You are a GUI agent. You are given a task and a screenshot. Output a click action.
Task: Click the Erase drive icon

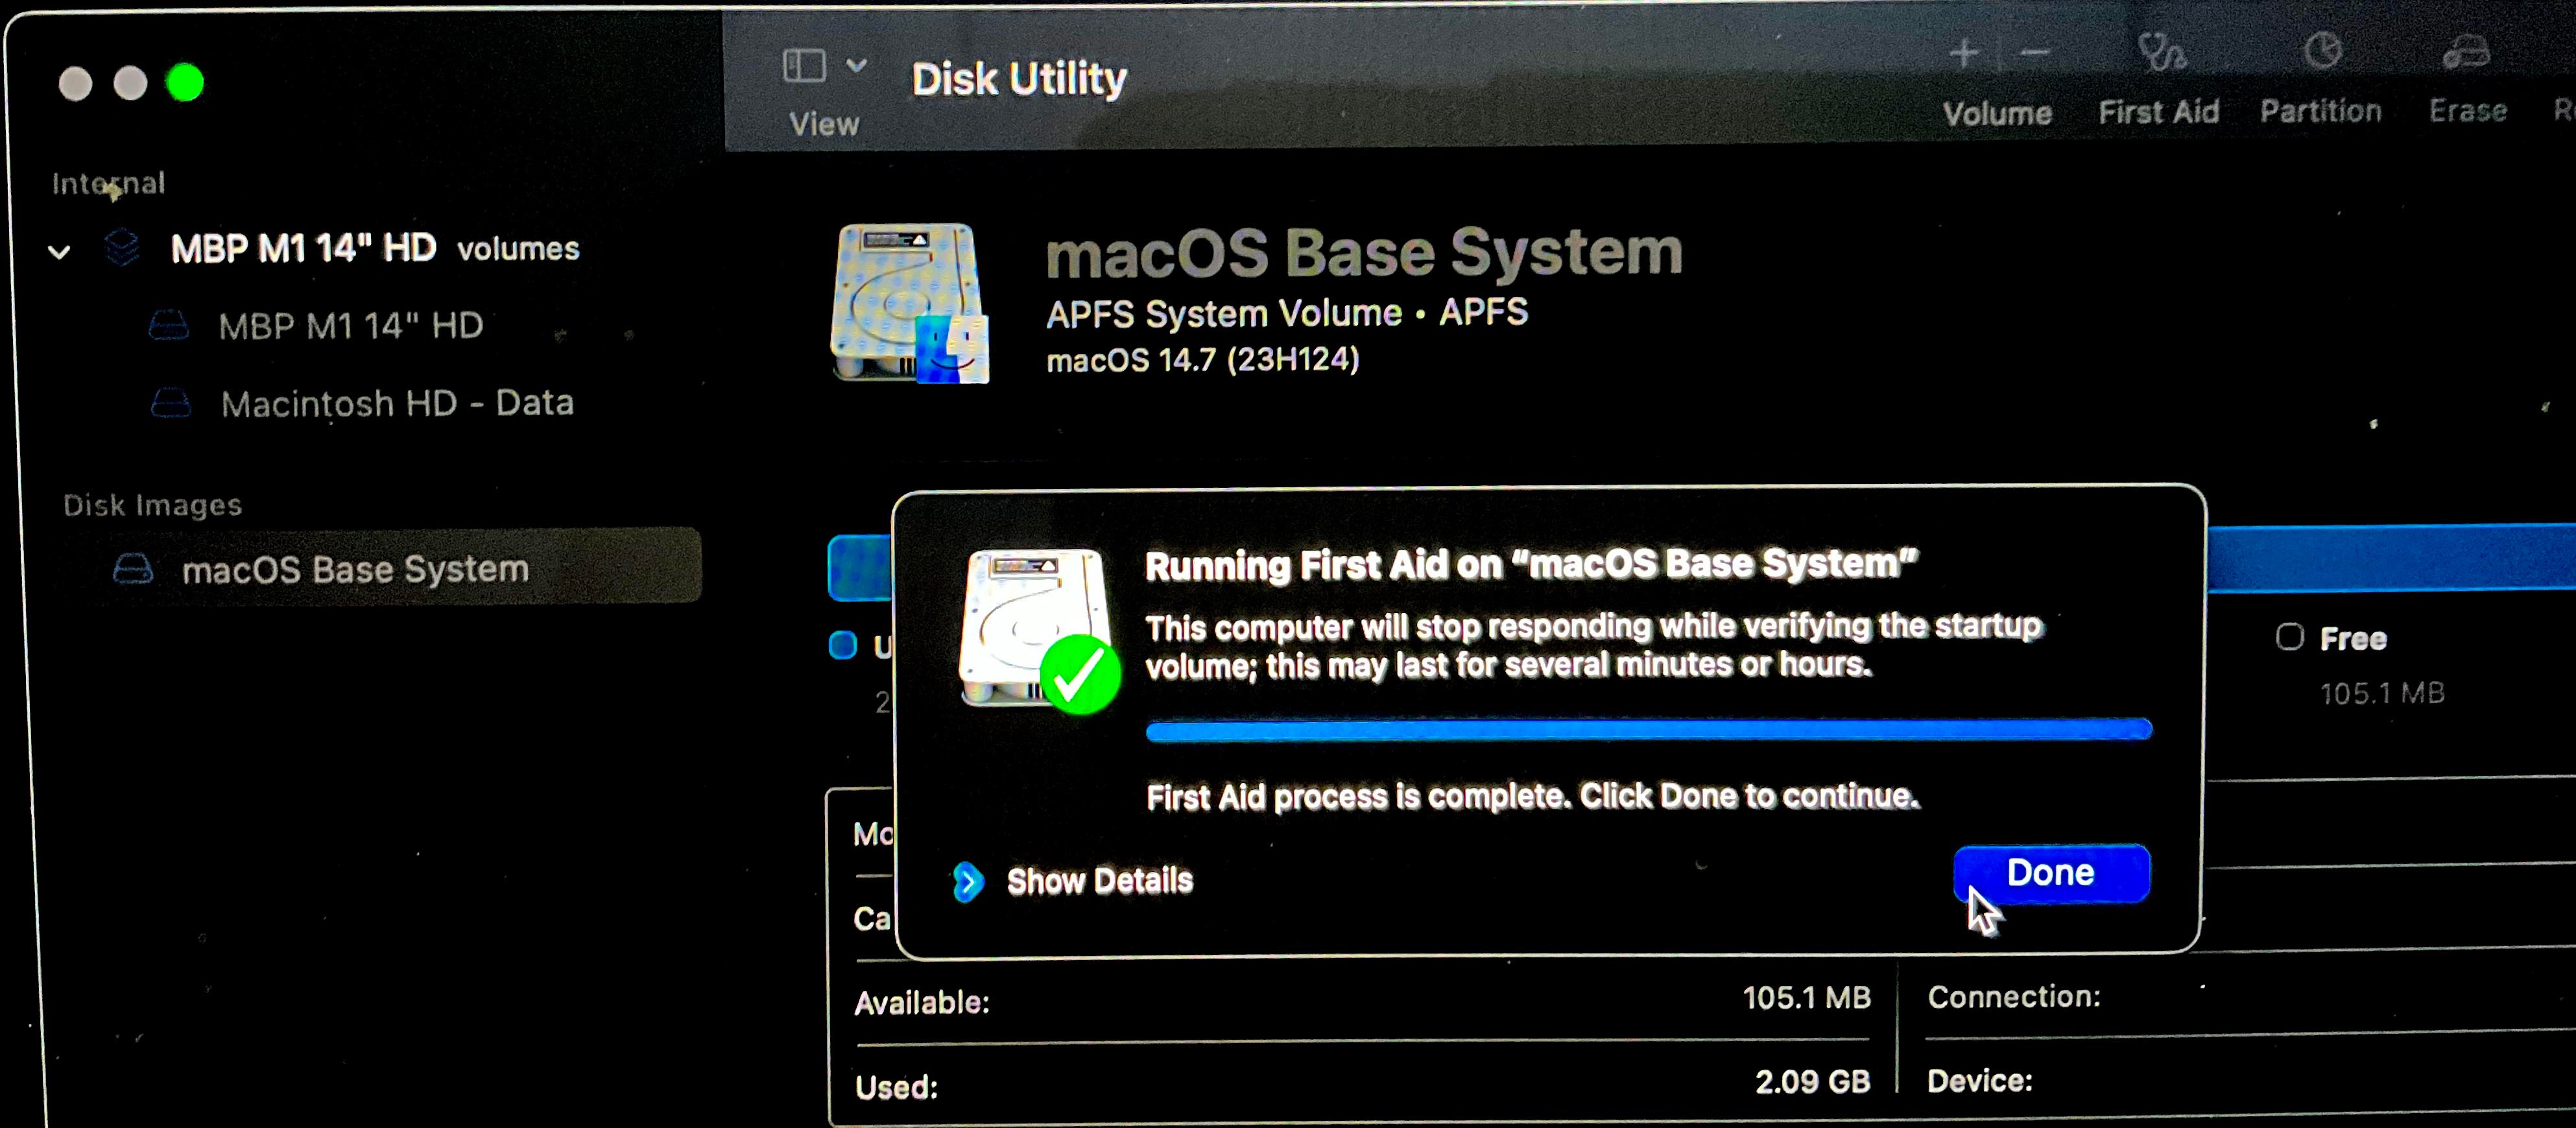(x=2466, y=53)
